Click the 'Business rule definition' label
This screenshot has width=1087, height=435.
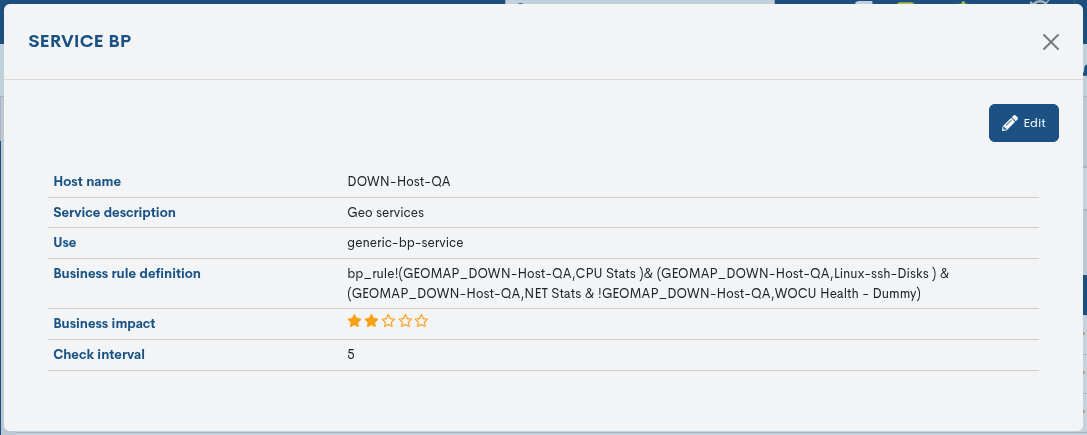(127, 273)
